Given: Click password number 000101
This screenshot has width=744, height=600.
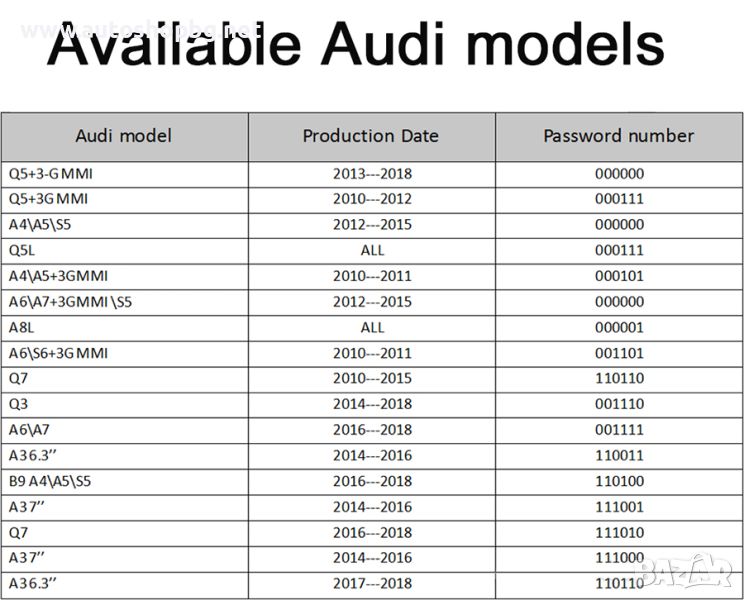Looking at the screenshot, I should click(619, 276).
